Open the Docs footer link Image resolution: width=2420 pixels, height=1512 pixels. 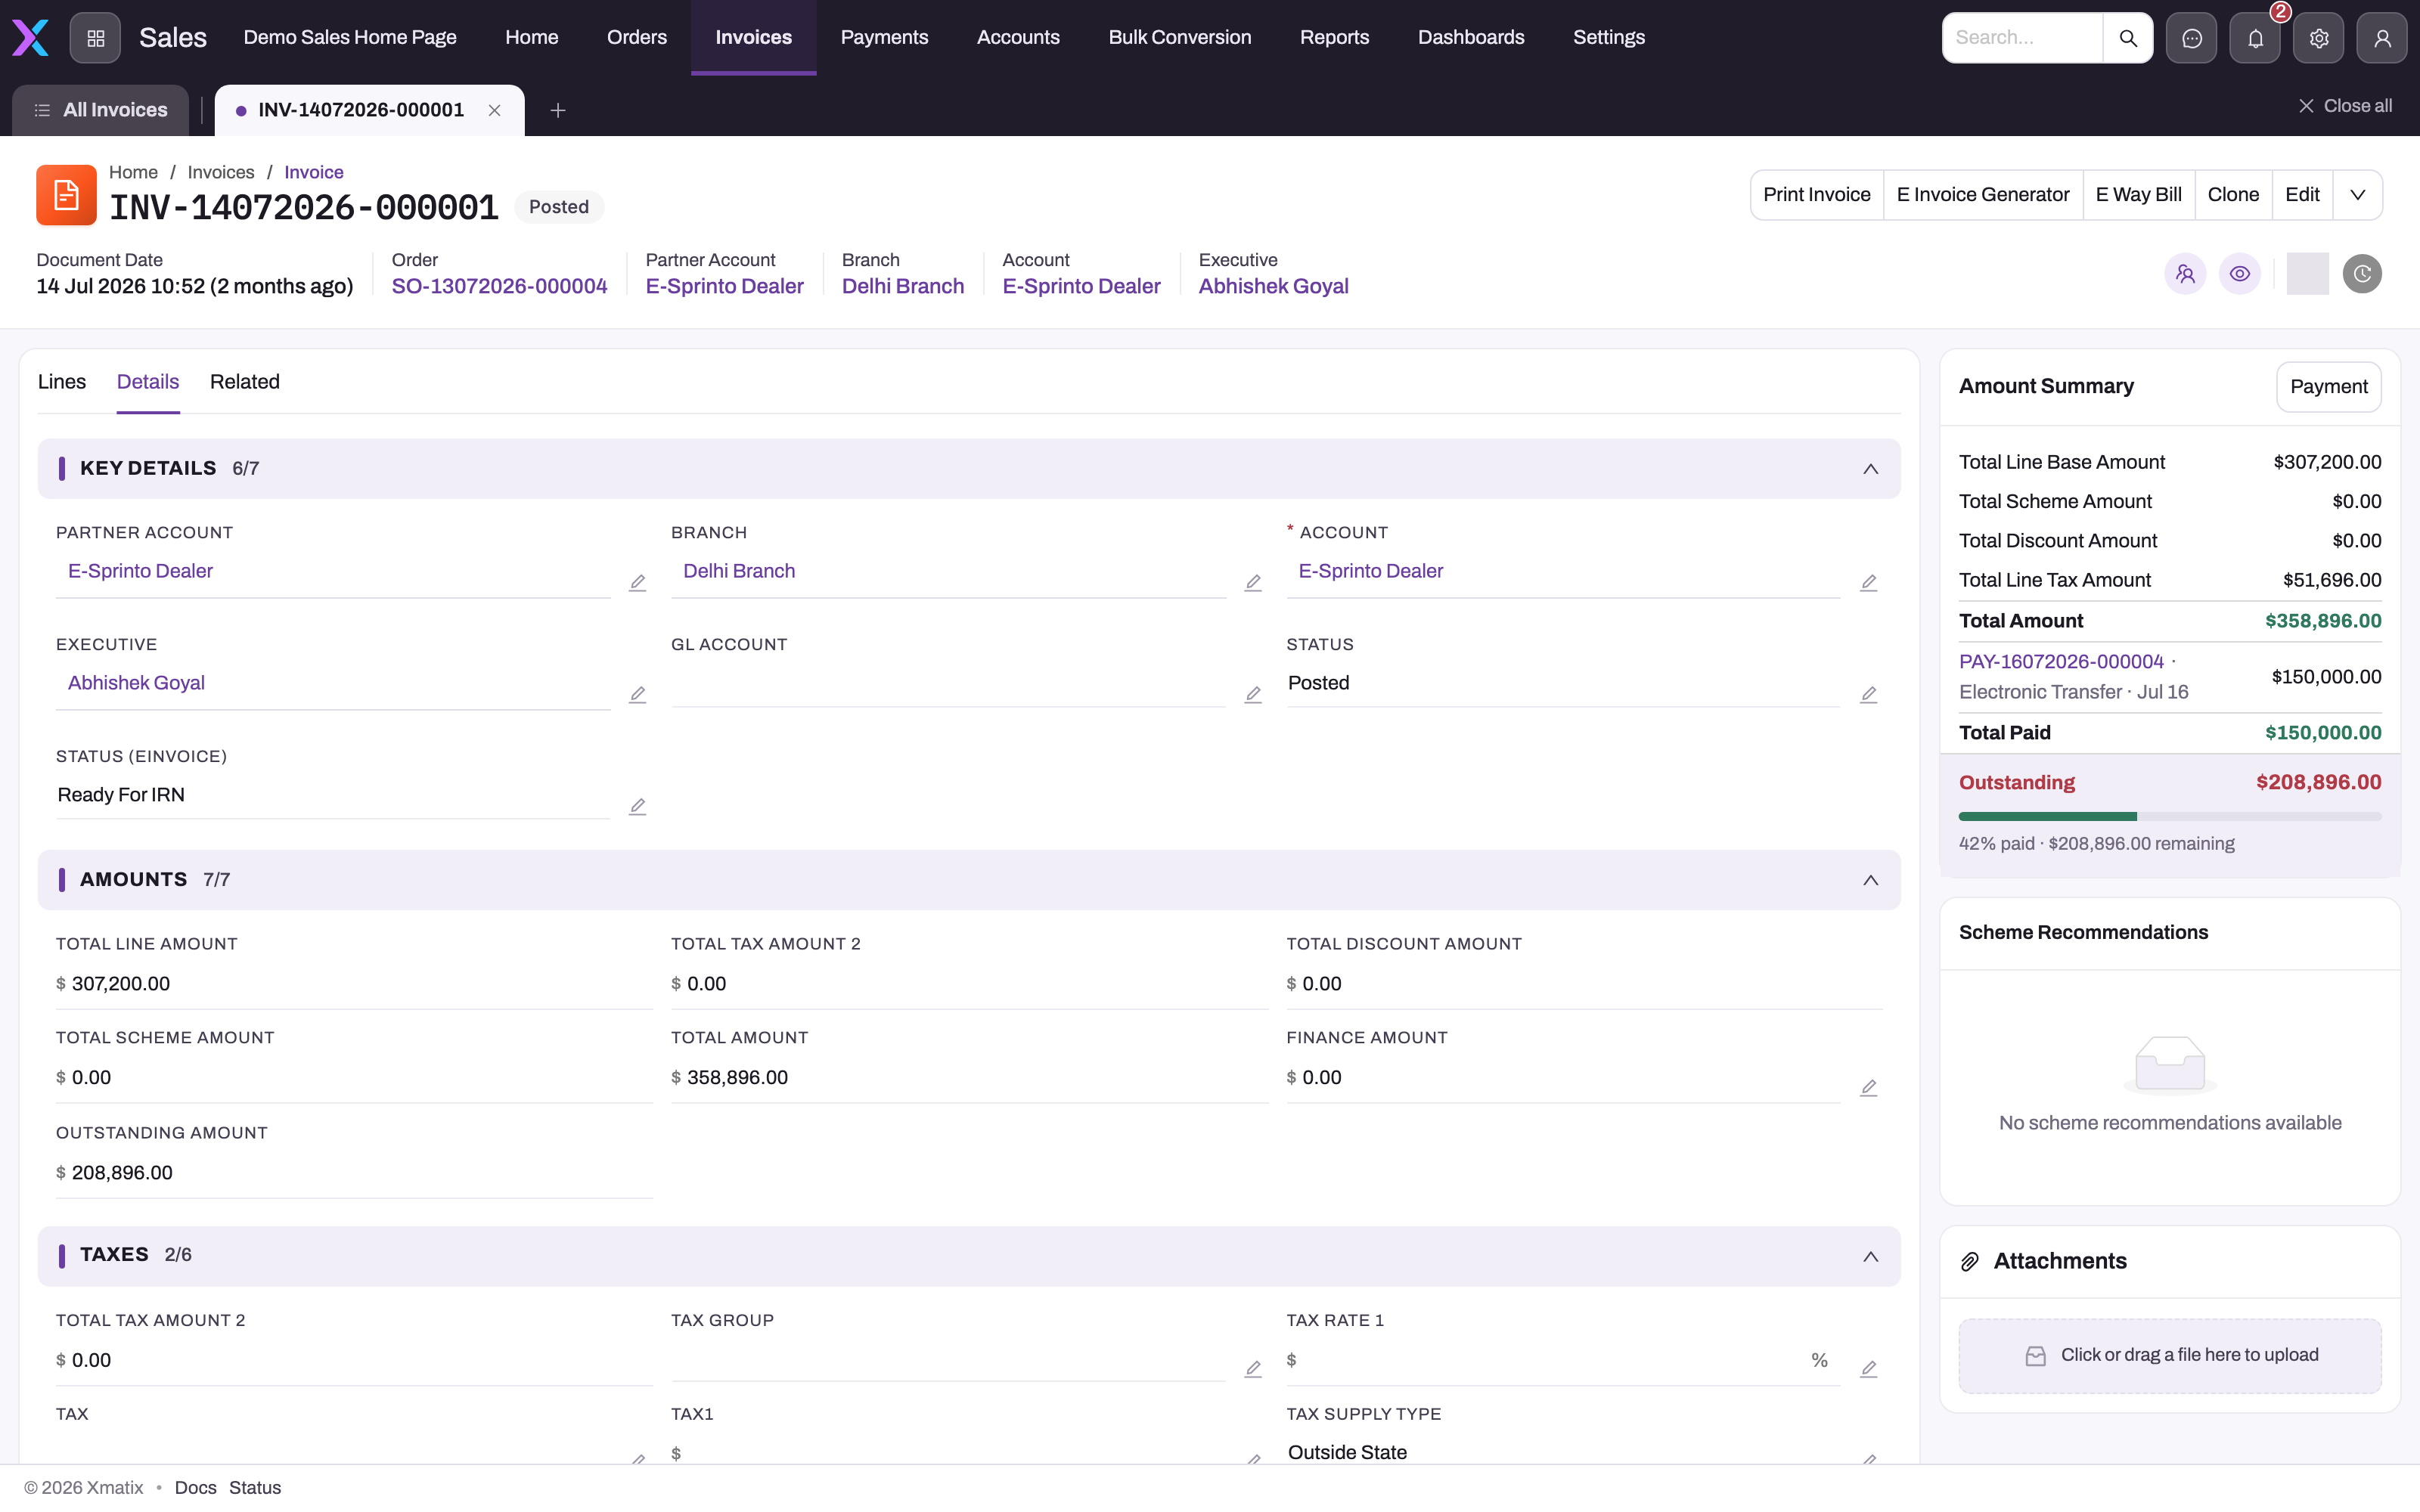tap(195, 1488)
